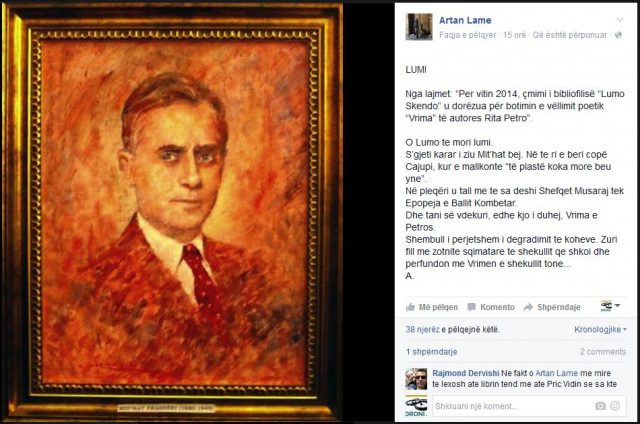640x424 pixels.
Task: Click the framed portrait painting photo
Action: pyautogui.click(x=171, y=212)
